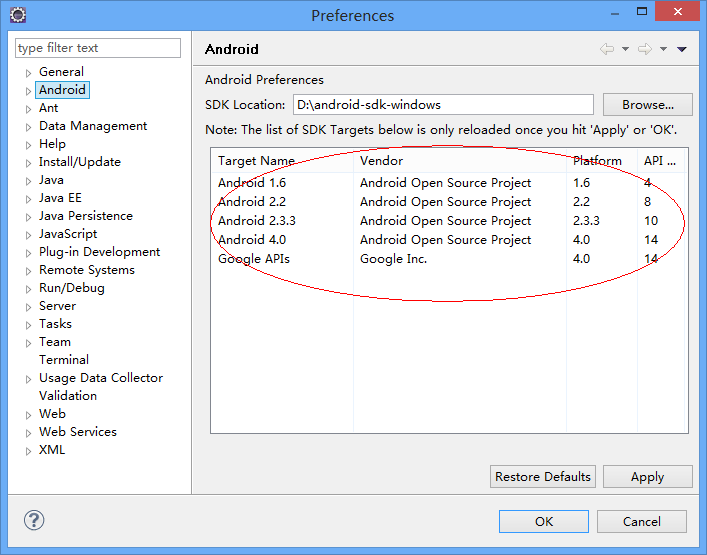707x555 pixels.
Task: Select Data Management in the tree
Action: click(93, 126)
